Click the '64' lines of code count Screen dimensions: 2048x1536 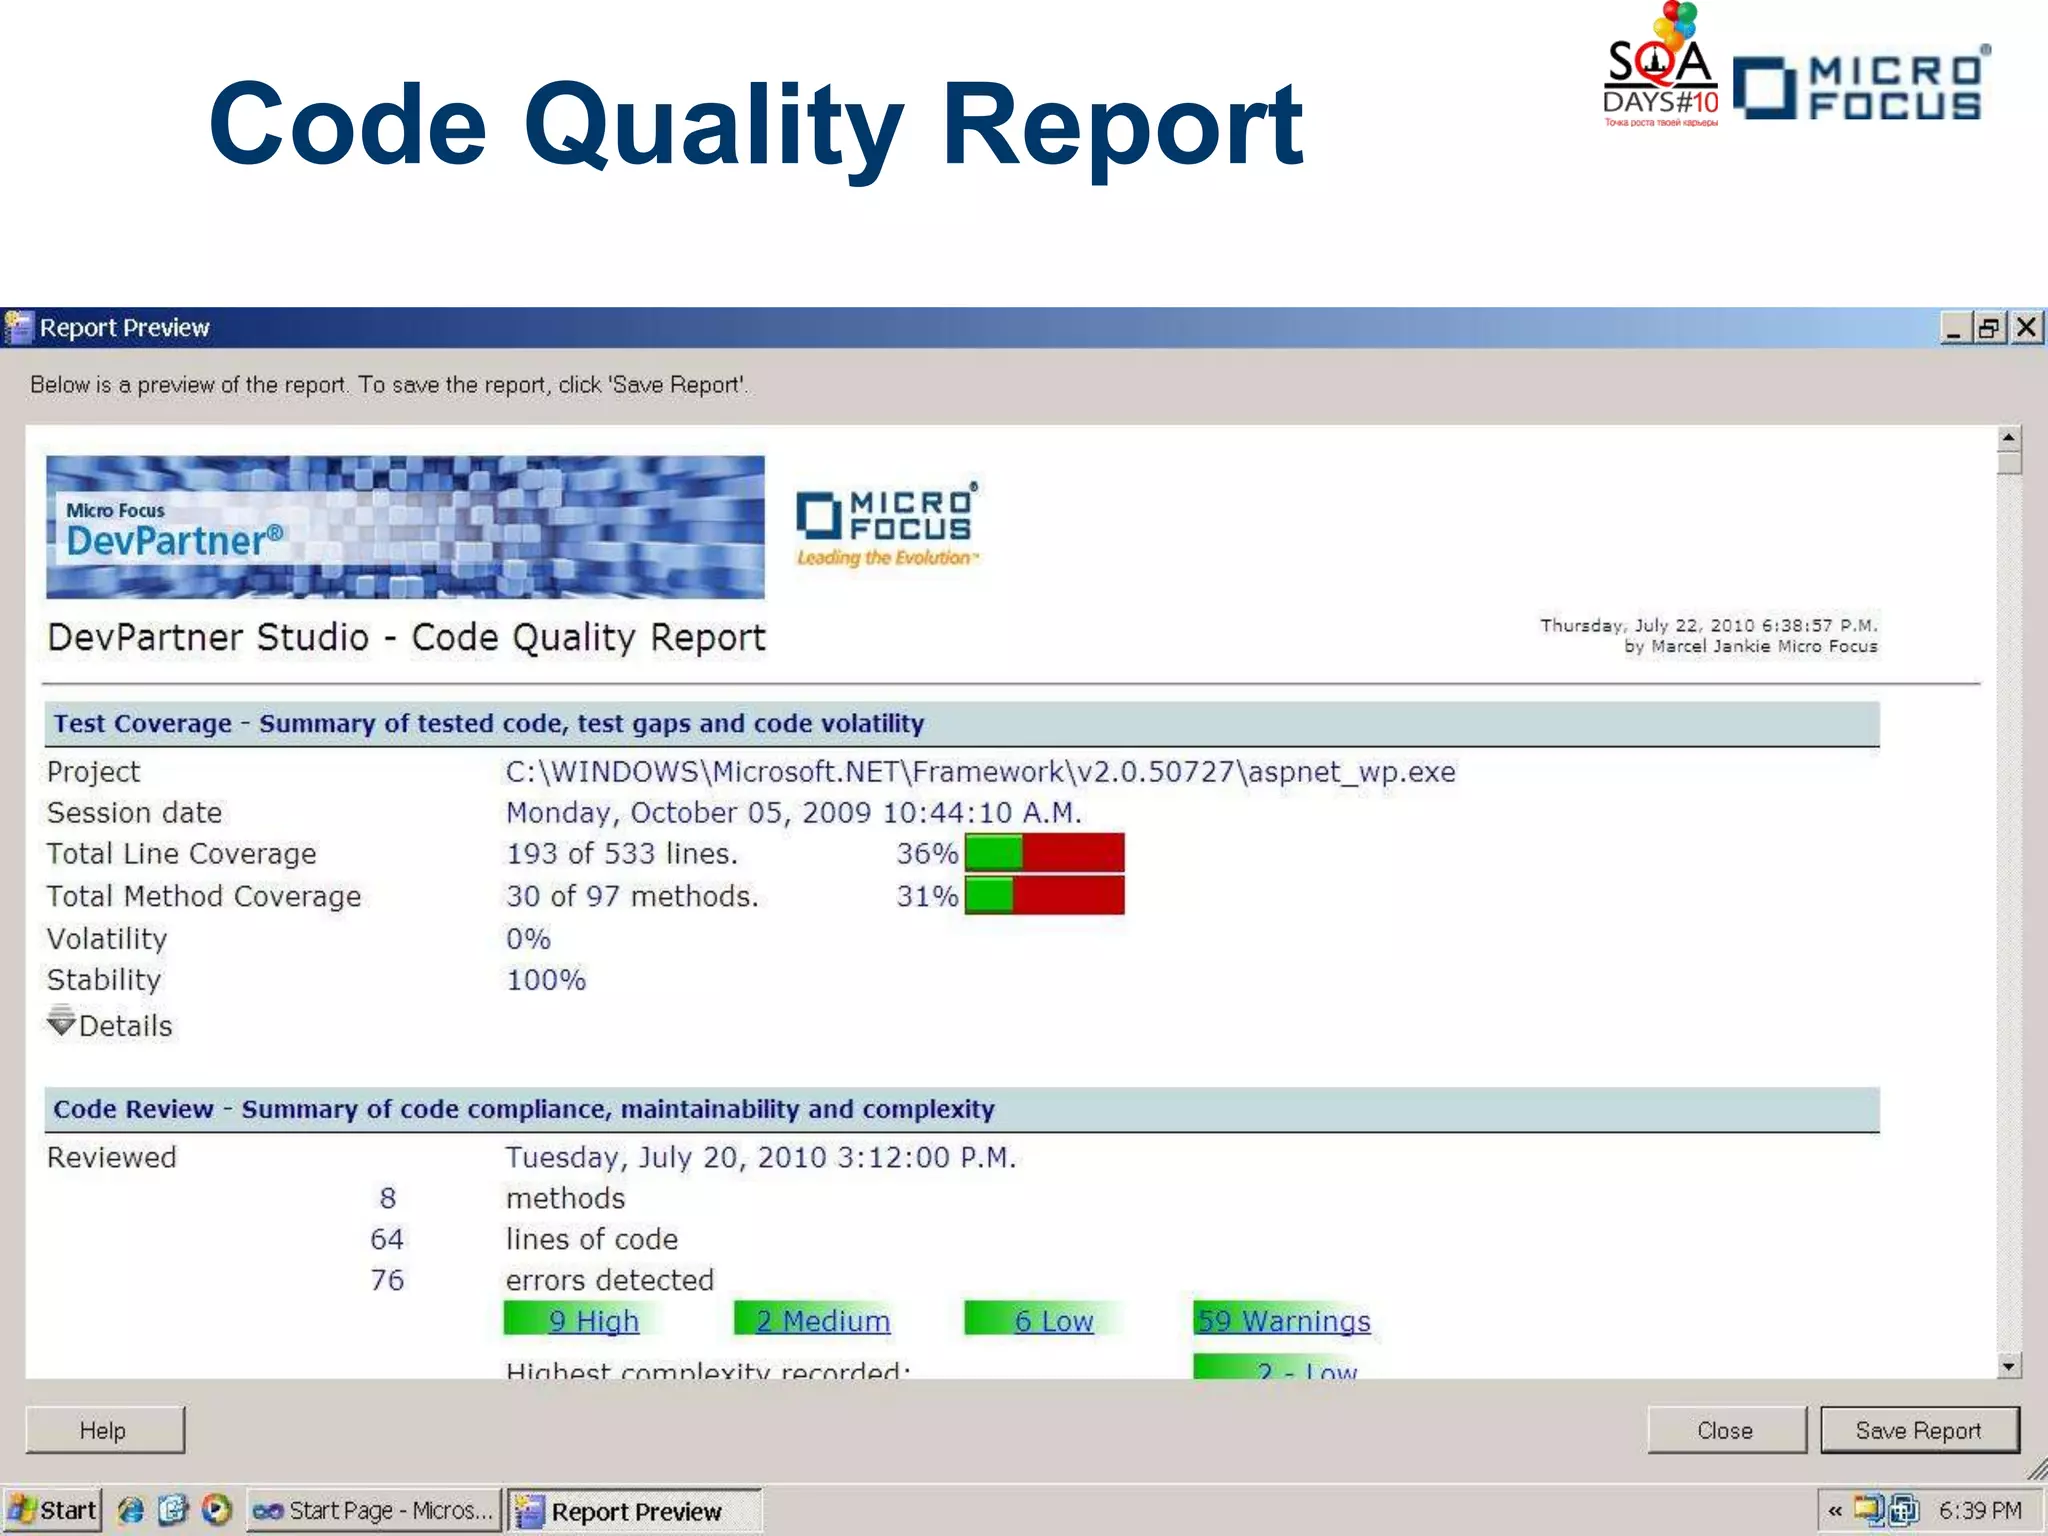(x=387, y=1239)
